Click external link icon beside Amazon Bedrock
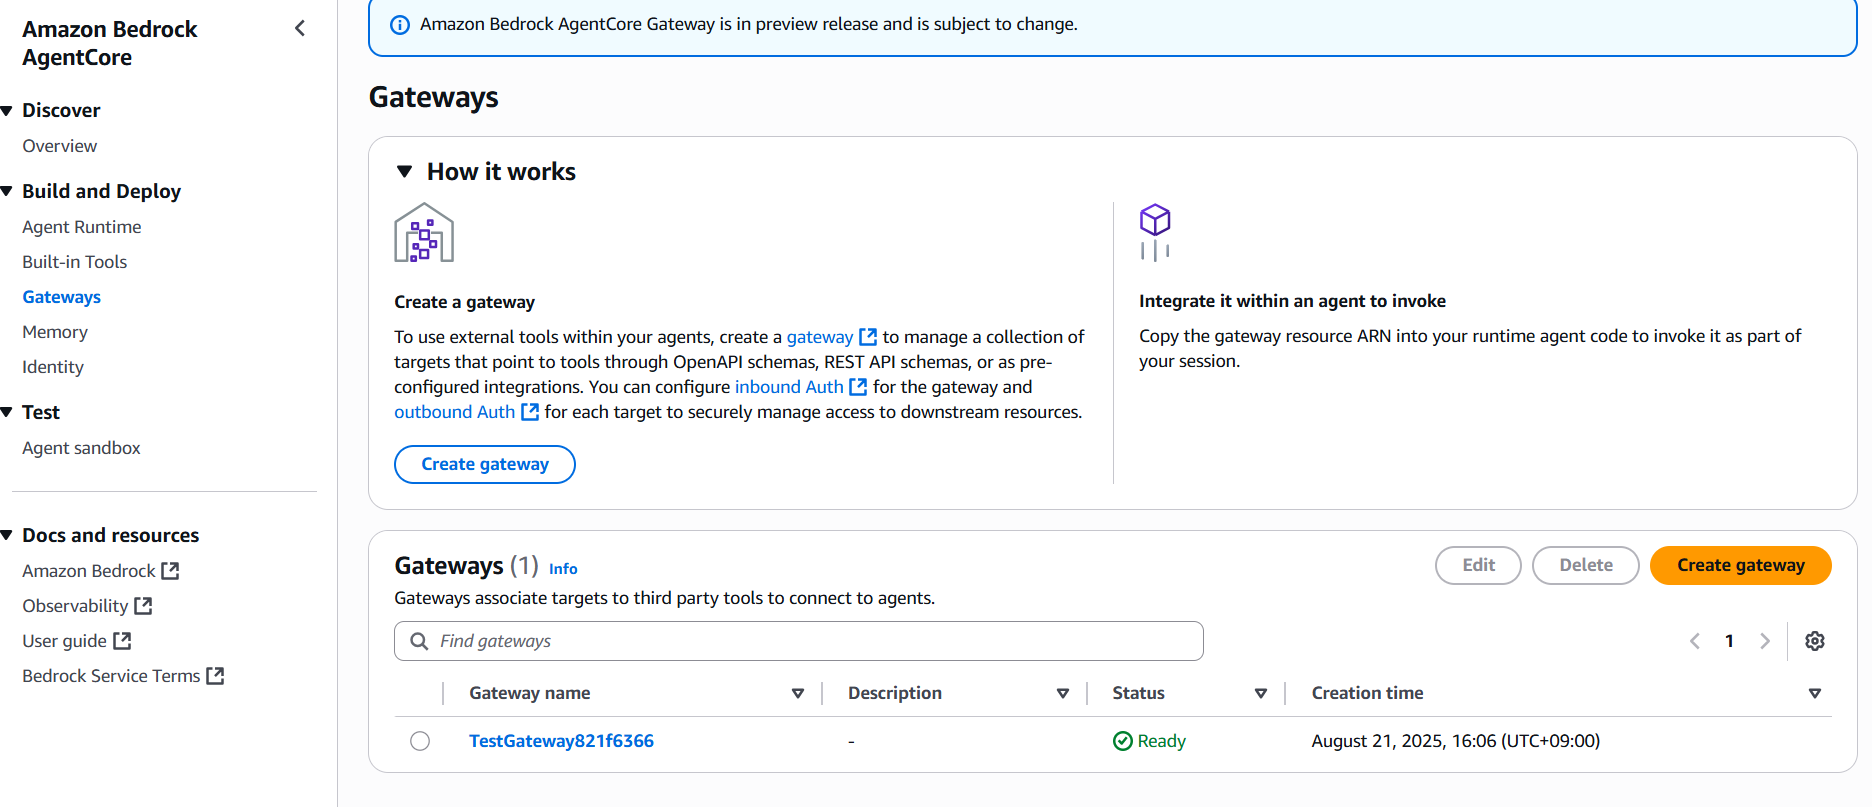 point(171,571)
